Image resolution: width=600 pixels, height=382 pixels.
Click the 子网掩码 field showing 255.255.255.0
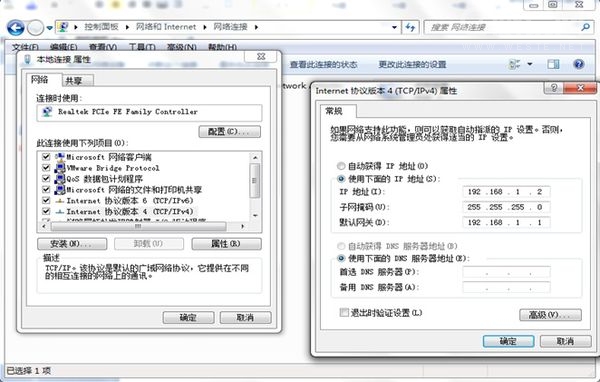(x=507, y=207)
